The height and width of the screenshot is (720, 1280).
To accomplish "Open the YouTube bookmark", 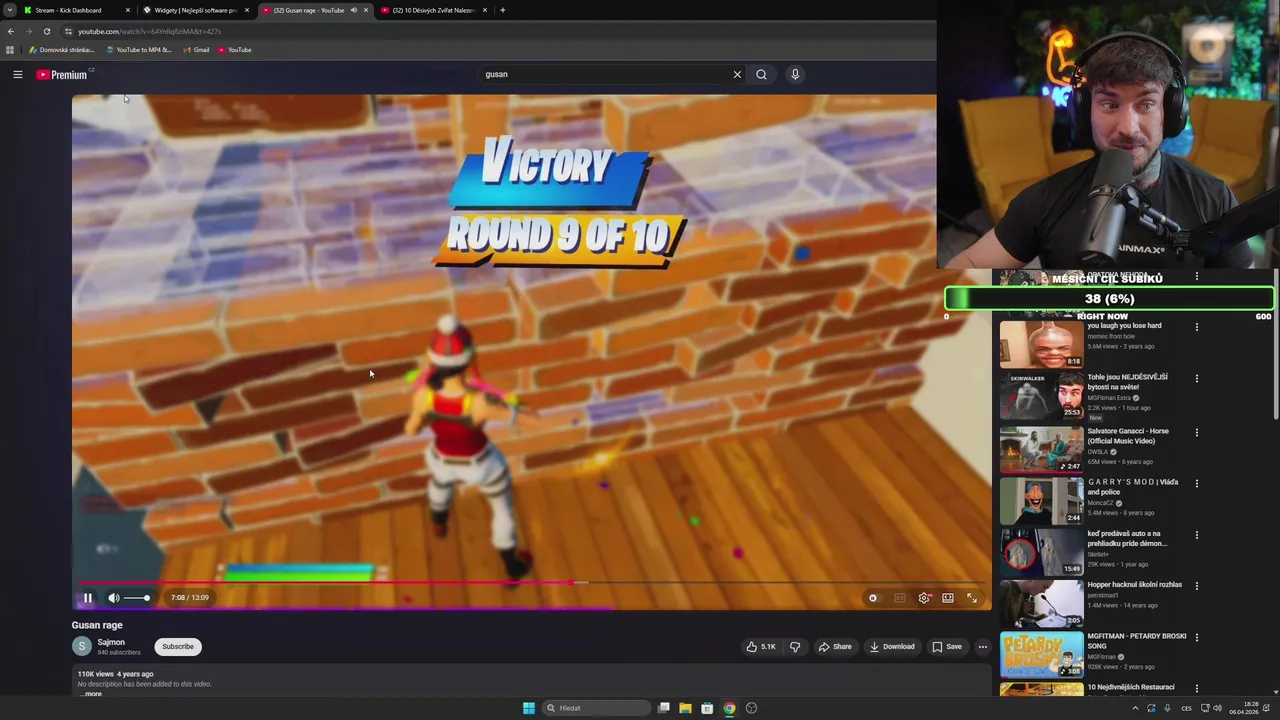I will 234,50.
